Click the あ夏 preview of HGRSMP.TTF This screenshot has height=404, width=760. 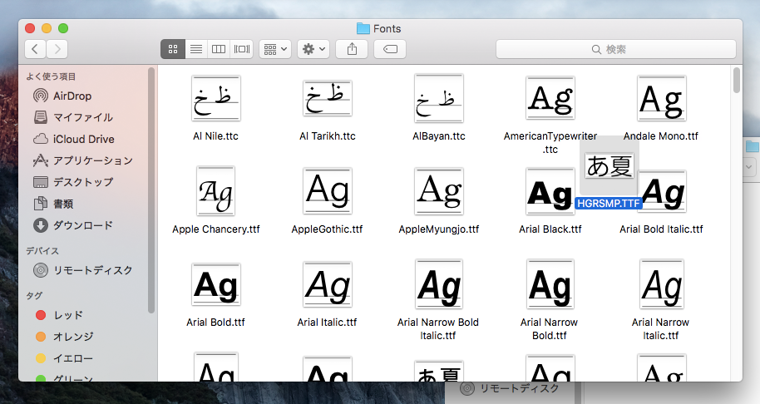click(609, 166)
